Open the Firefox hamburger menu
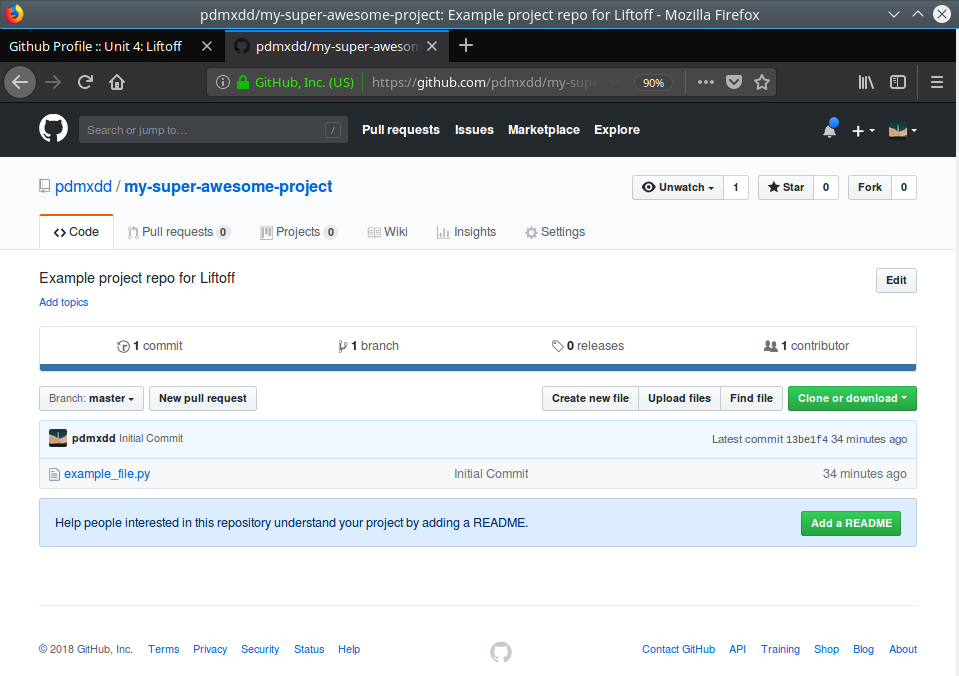959x676 pixels. coord(937,82)
